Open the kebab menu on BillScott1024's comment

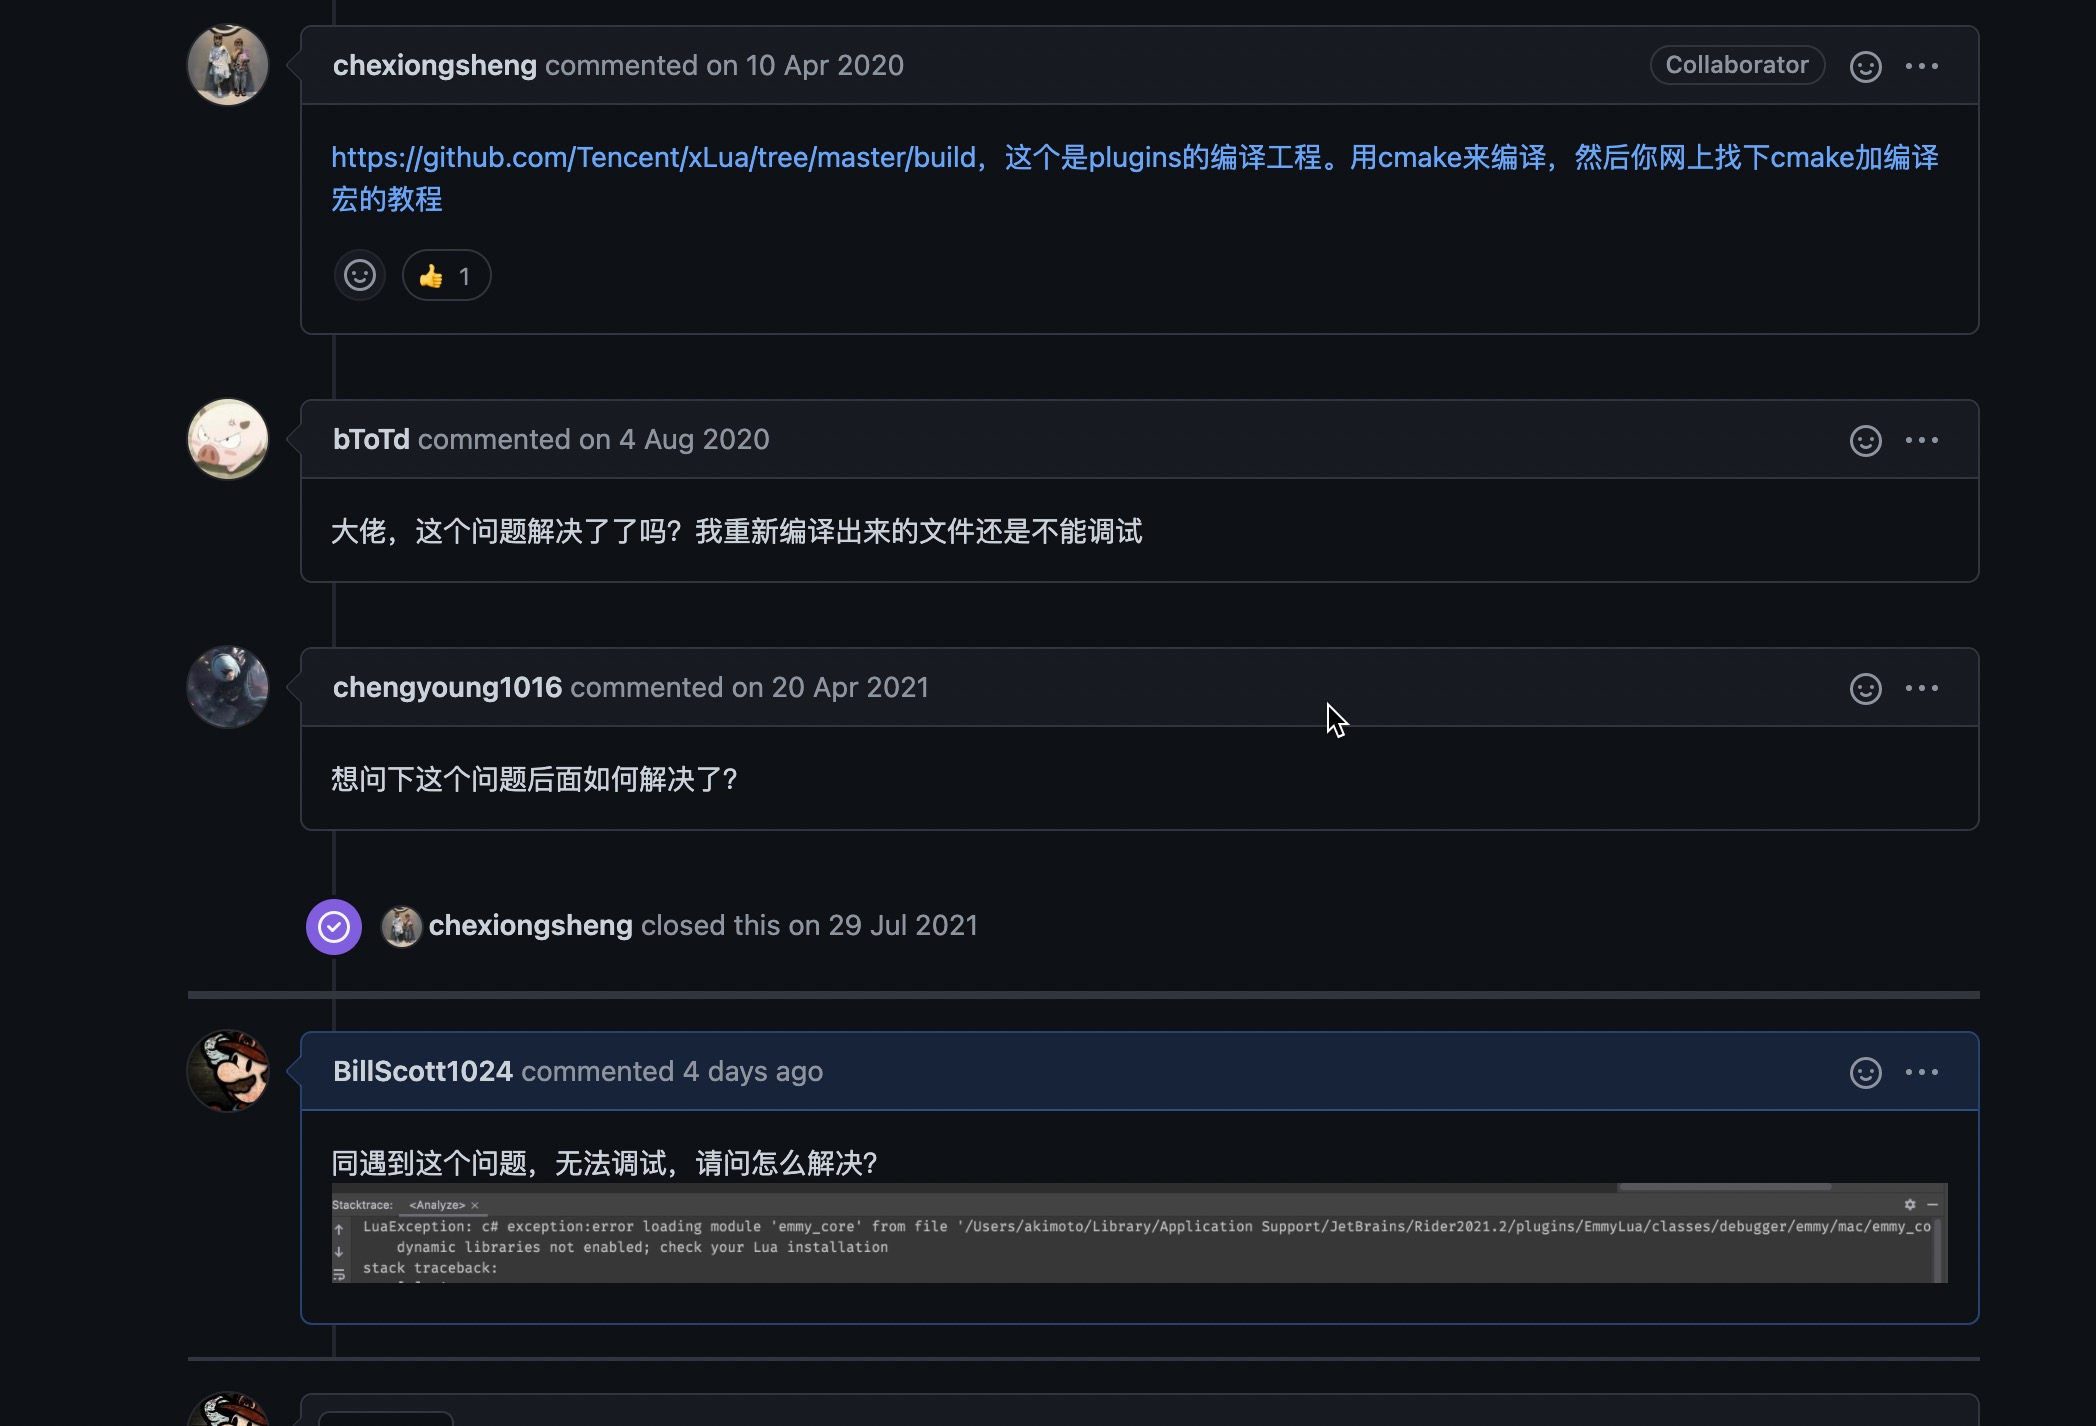(x=1924, y=1070)
